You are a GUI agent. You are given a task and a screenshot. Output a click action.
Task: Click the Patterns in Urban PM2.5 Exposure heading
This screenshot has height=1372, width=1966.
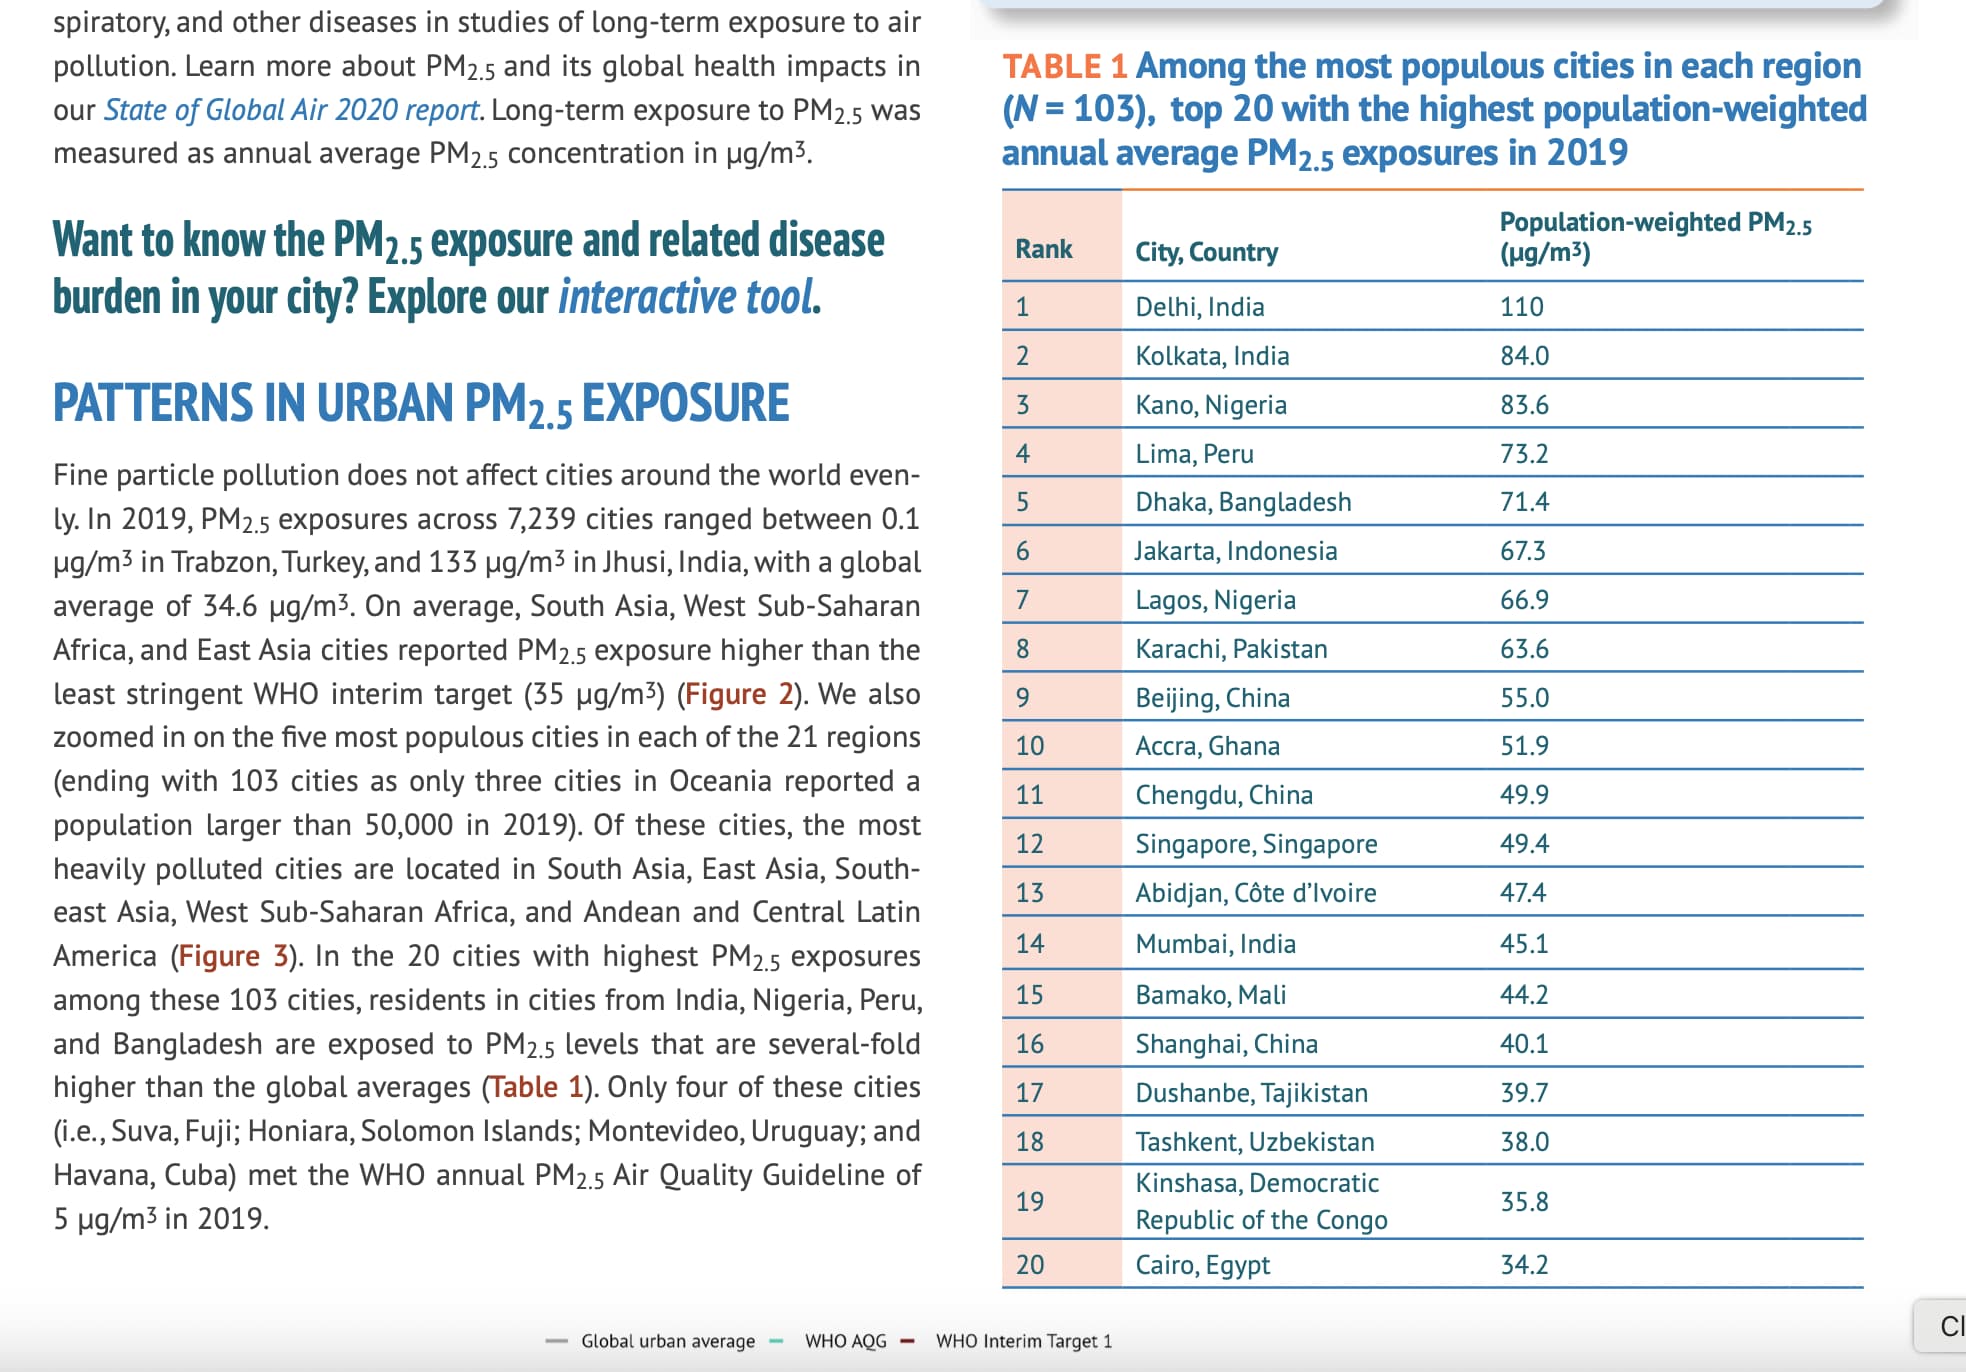click(421, 404)
